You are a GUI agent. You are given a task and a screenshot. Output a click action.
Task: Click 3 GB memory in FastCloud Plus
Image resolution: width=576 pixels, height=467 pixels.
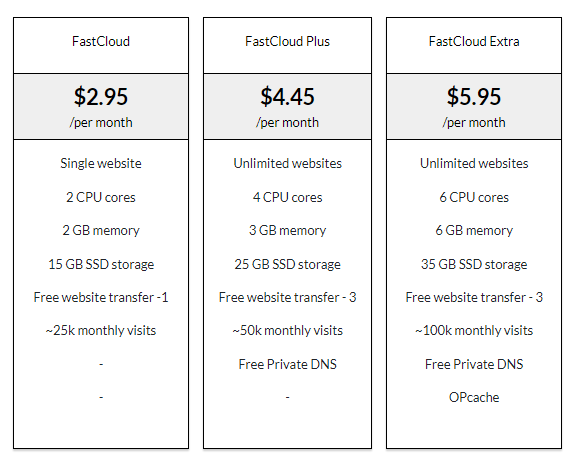tap(287, 230)
